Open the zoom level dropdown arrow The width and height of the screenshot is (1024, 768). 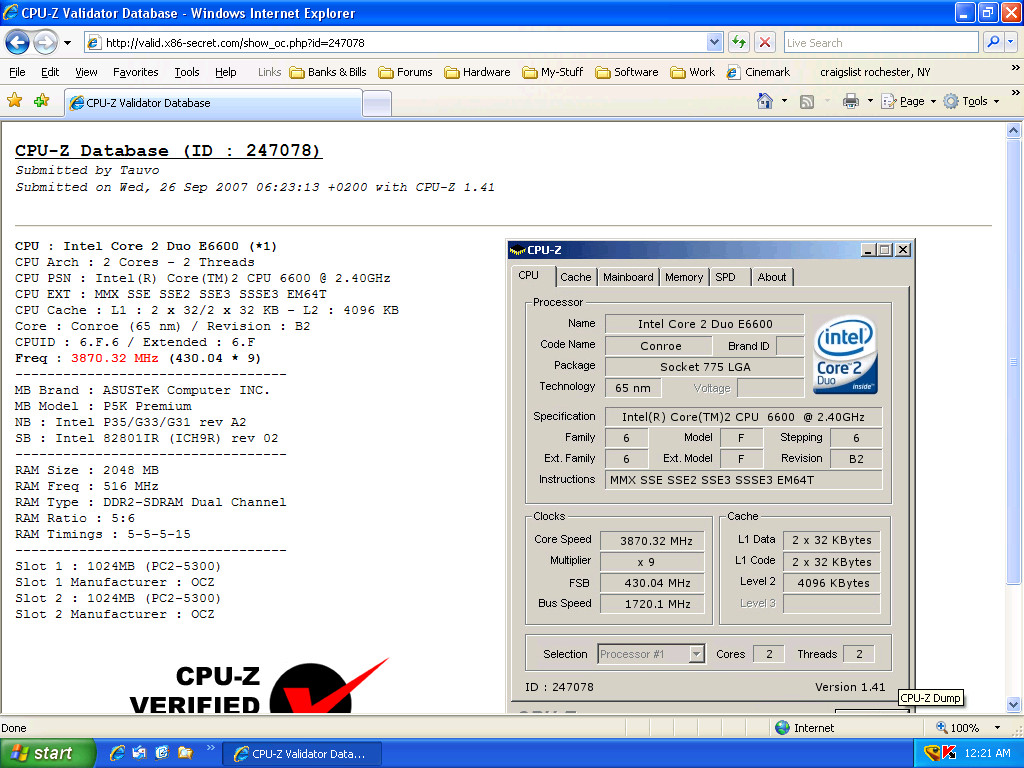point(997,728)
